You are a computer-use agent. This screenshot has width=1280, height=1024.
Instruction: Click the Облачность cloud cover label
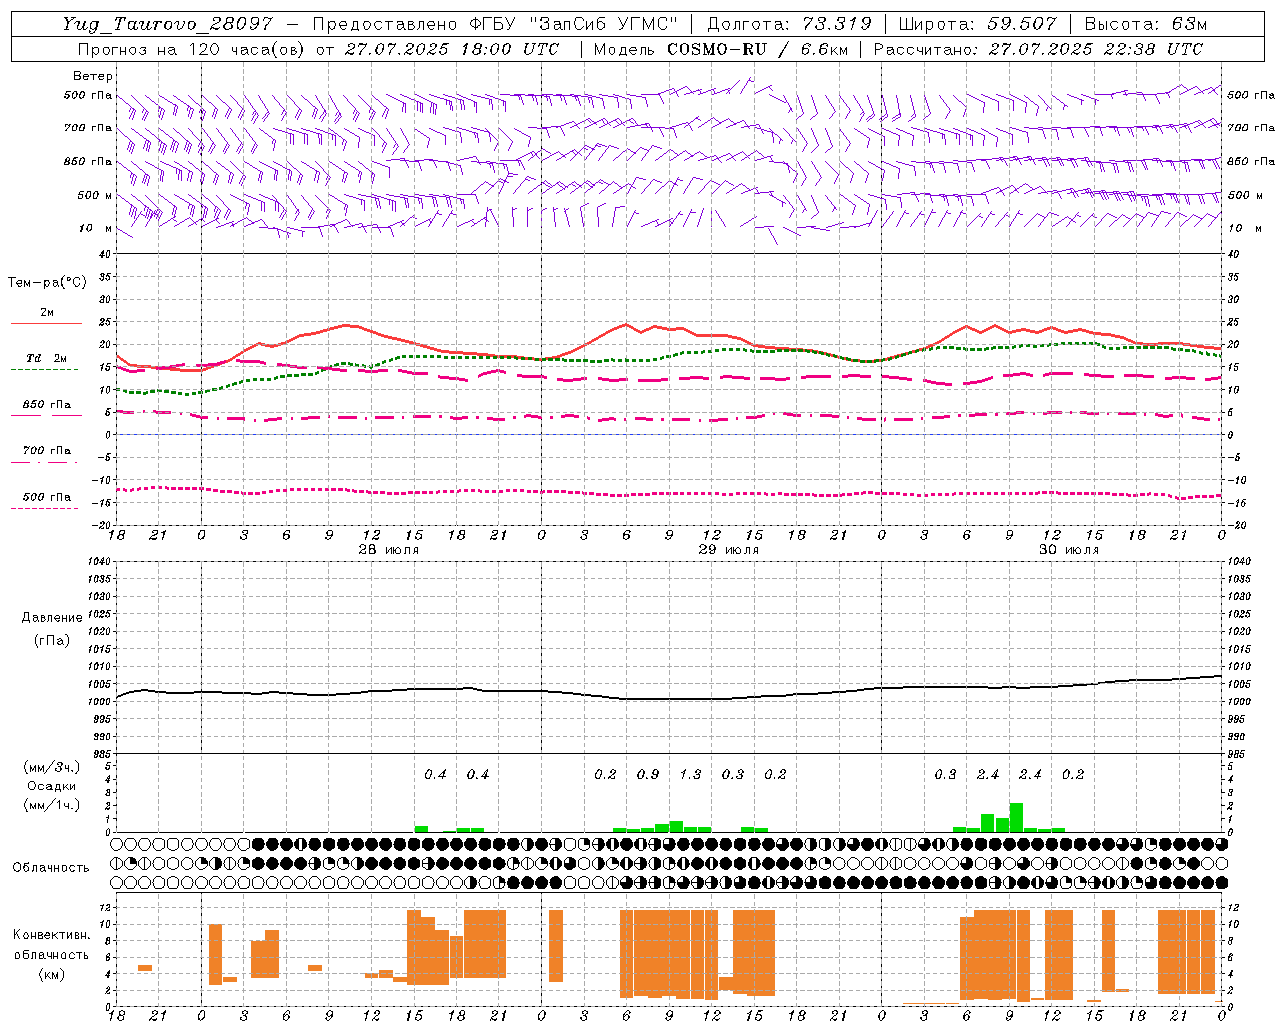(51, 868)
